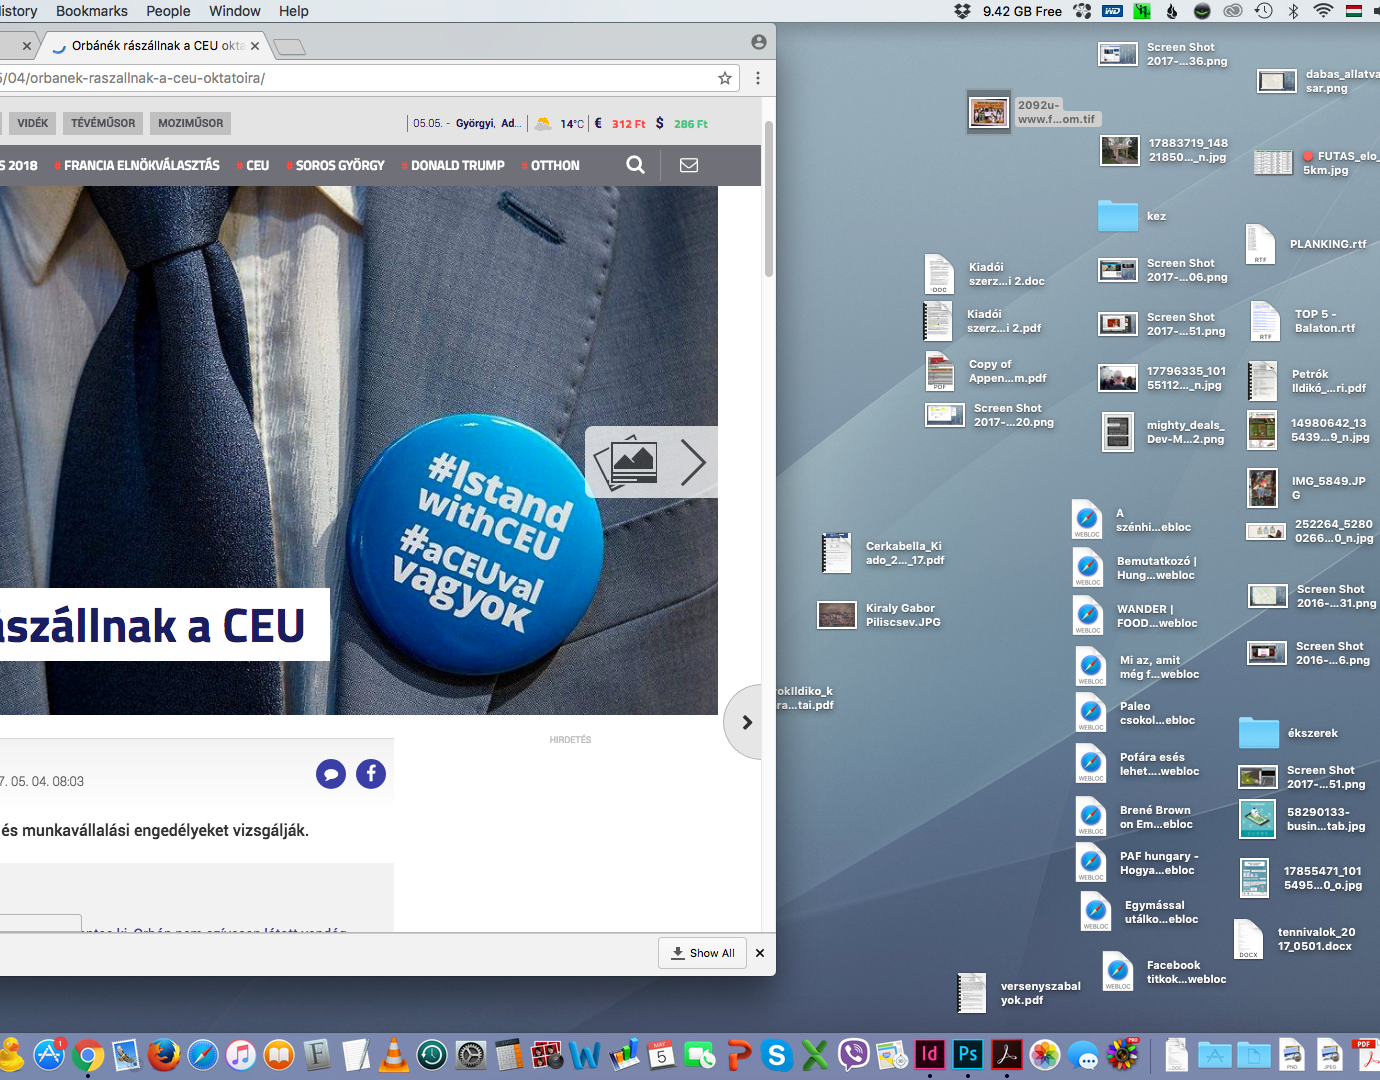
Task: Open the App Store from the Dock
Action: point(49,1055)
